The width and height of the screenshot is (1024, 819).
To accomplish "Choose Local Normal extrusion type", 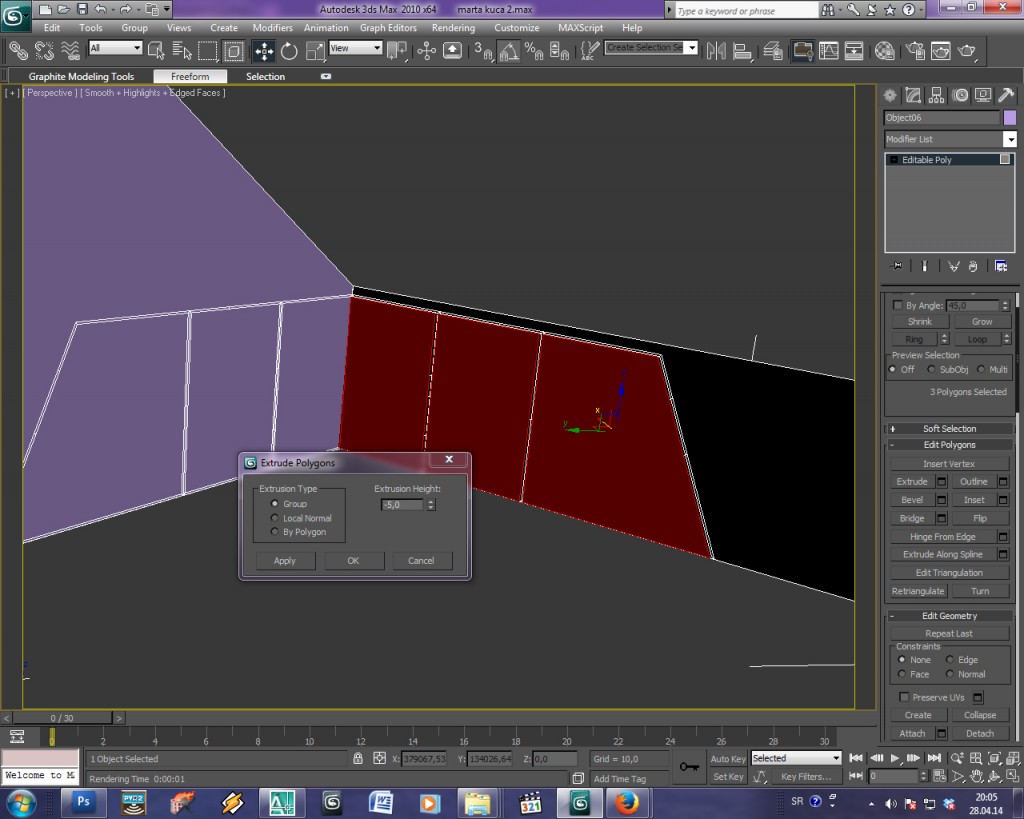I will (274, 518).
